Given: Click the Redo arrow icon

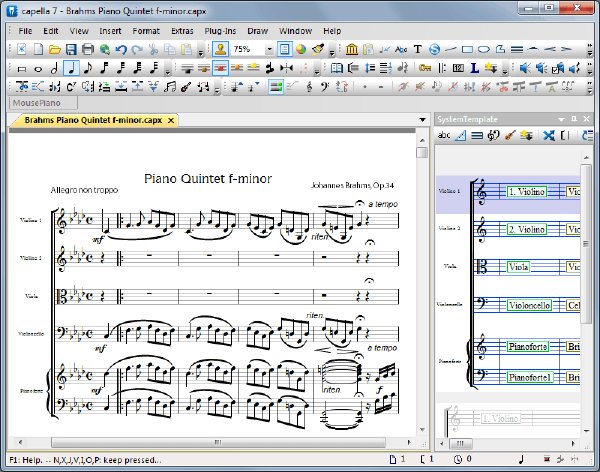Looking at the screenshot, I should pyautogui.click(x=137, y=49).
